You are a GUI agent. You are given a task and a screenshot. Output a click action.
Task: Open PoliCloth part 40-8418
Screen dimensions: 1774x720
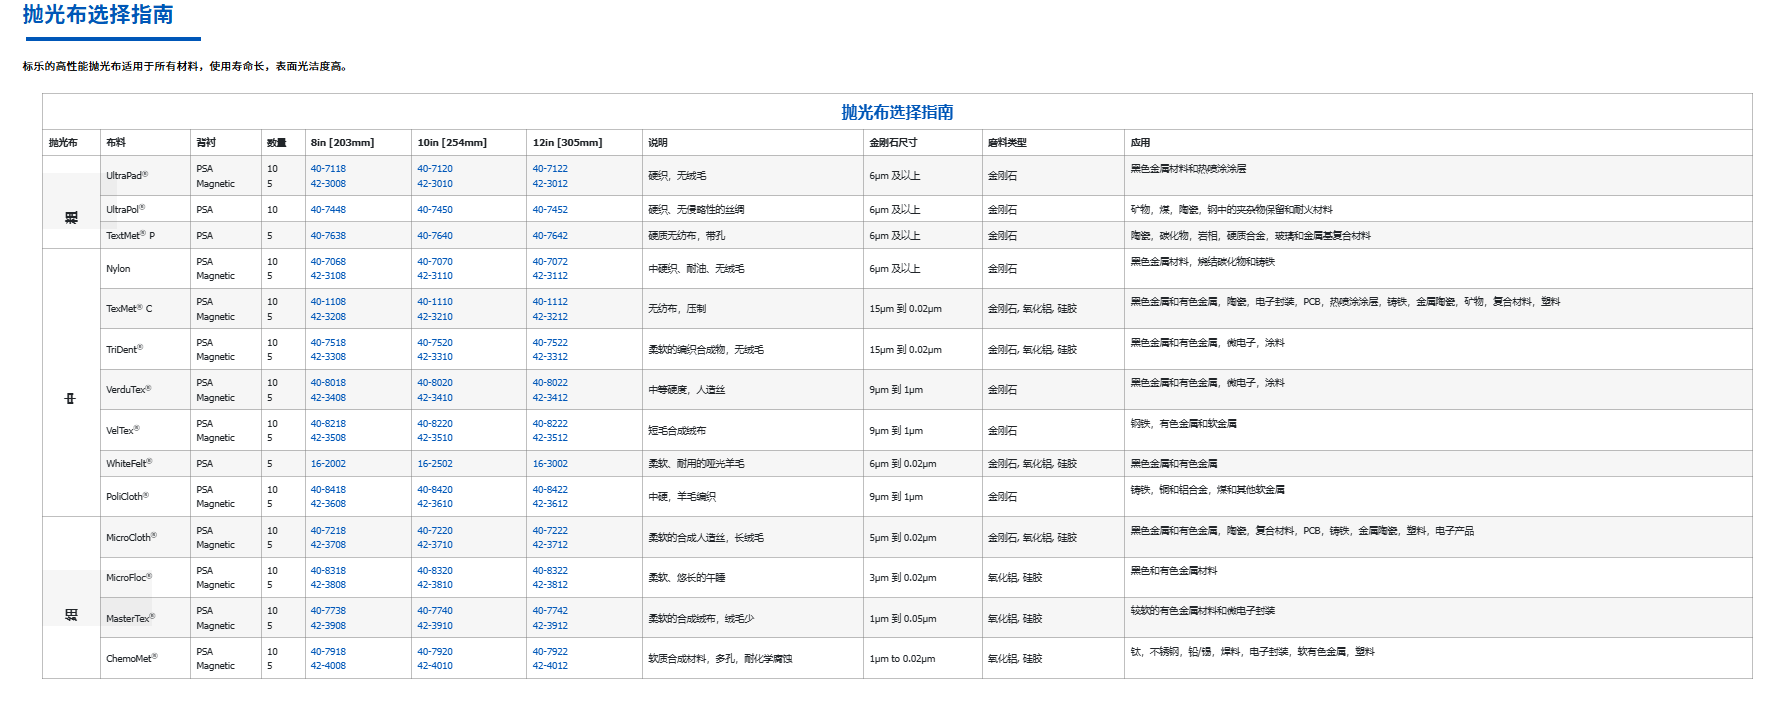328,490
